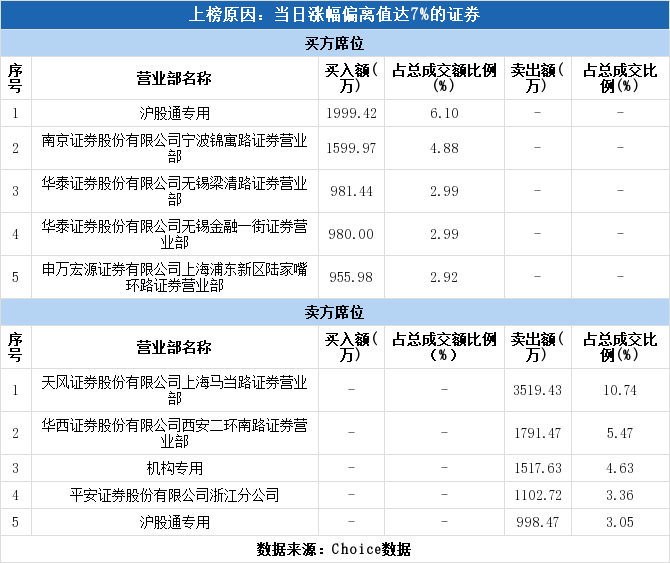Click 平安证券股份有限公司浙江分公司
Image resolution: width=670 pixels, height=563 pixels.
175,495
